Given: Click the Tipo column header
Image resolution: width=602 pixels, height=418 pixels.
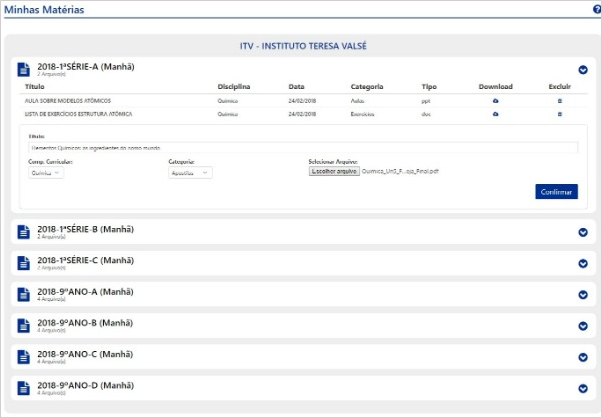Looking at the screenshot, I should (x=429, y=87).
